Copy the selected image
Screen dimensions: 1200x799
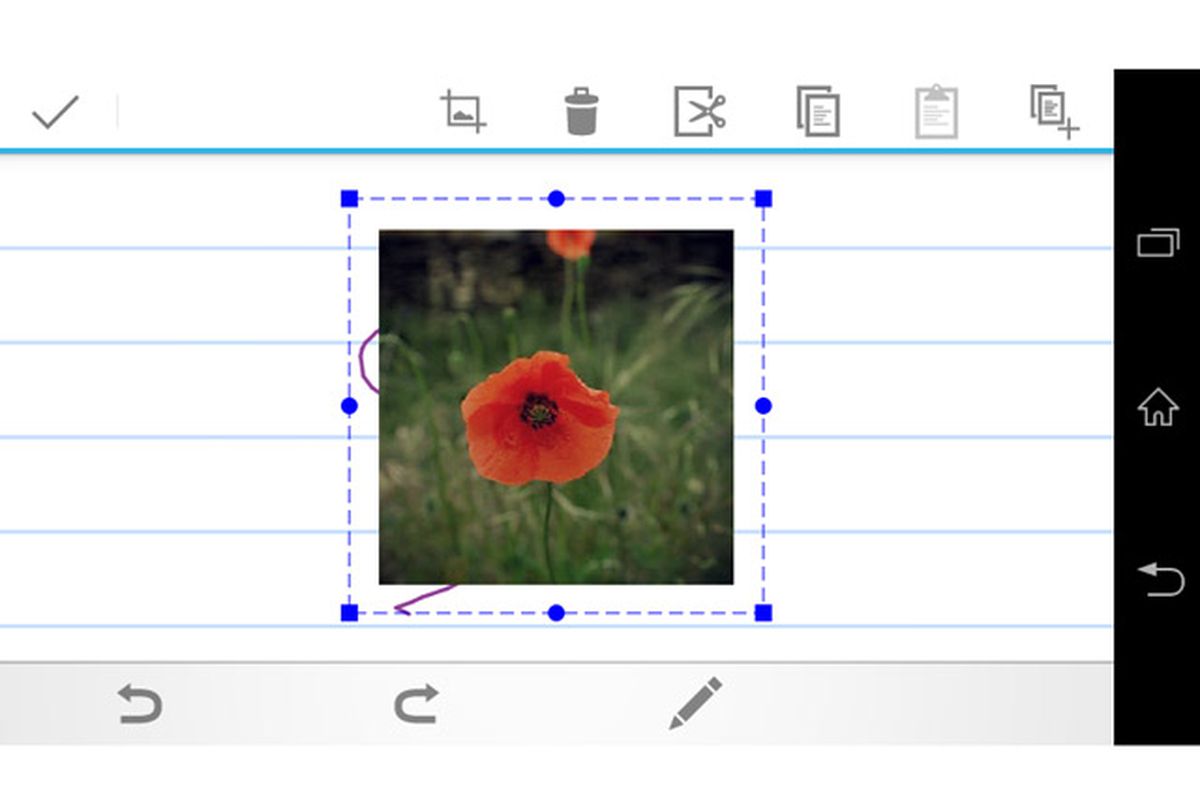pos(818,111)
